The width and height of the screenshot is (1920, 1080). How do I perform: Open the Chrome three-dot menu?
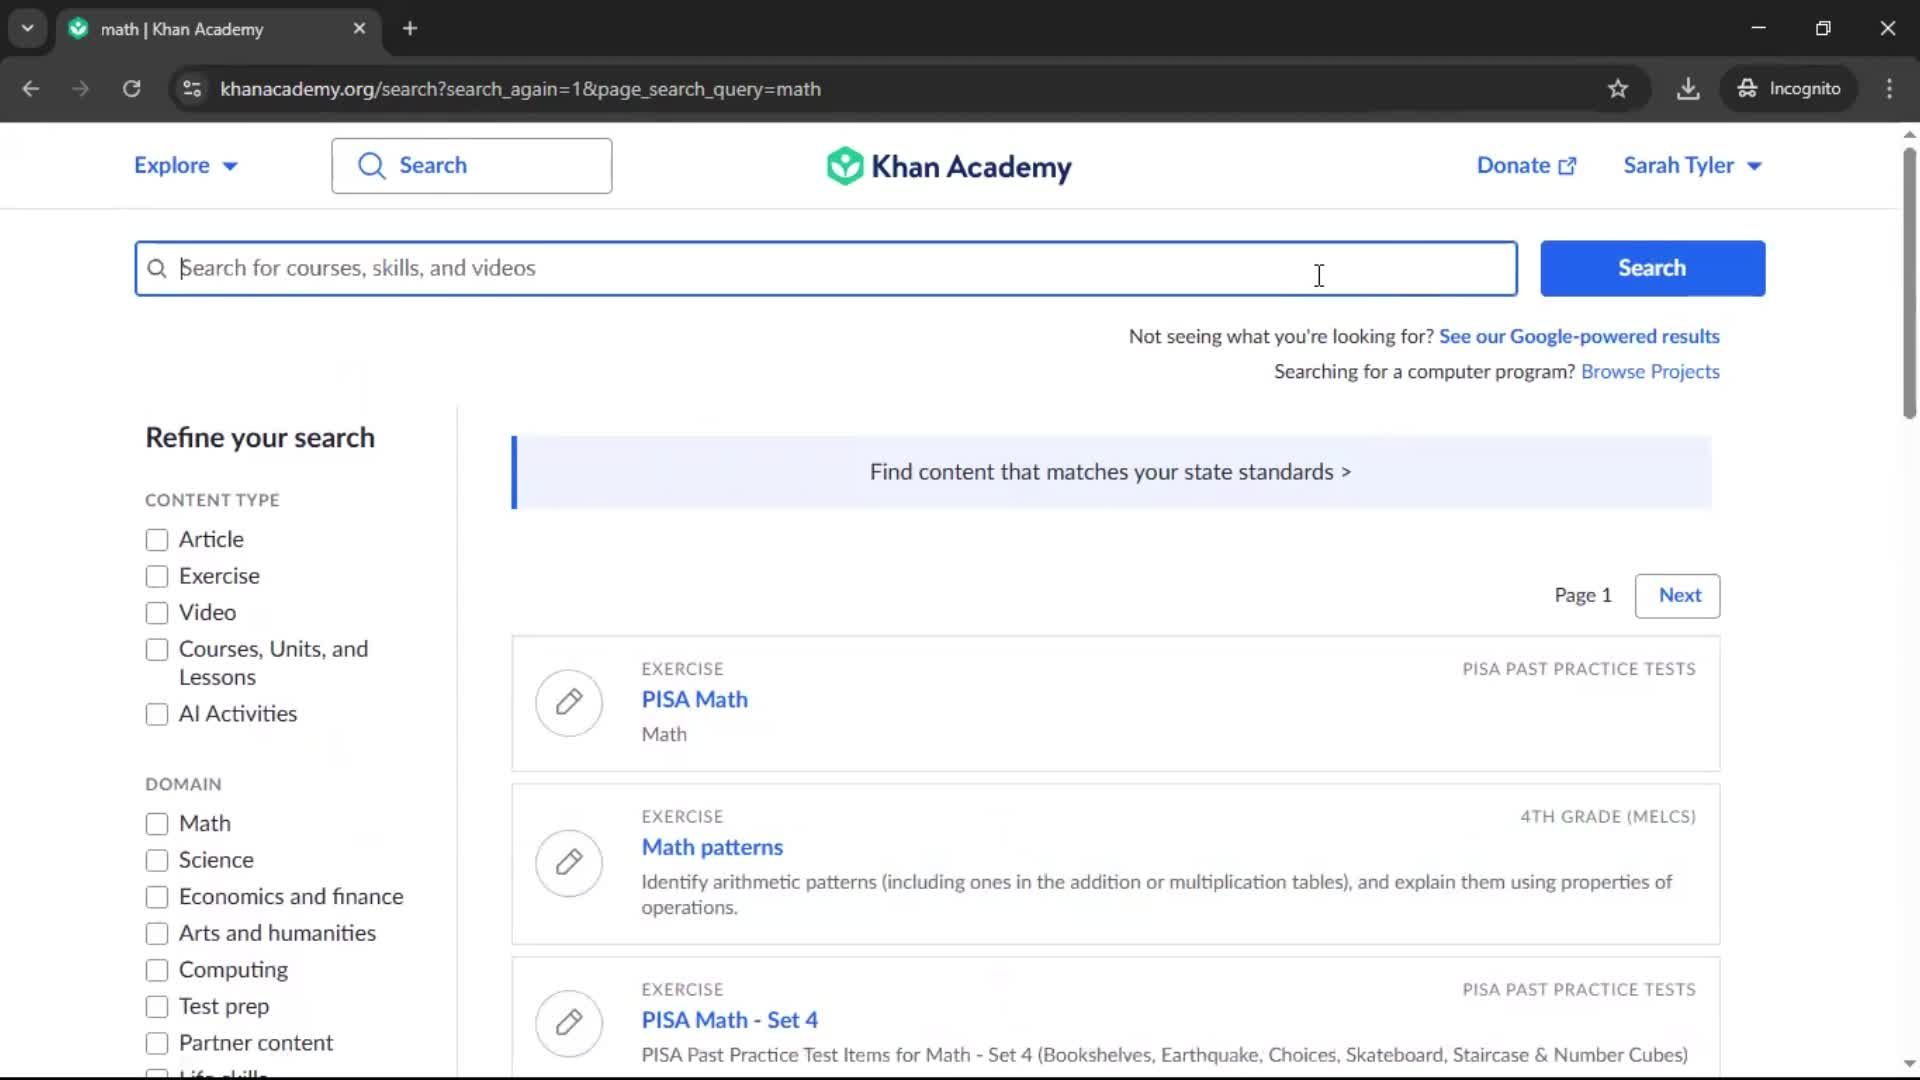1889,89
